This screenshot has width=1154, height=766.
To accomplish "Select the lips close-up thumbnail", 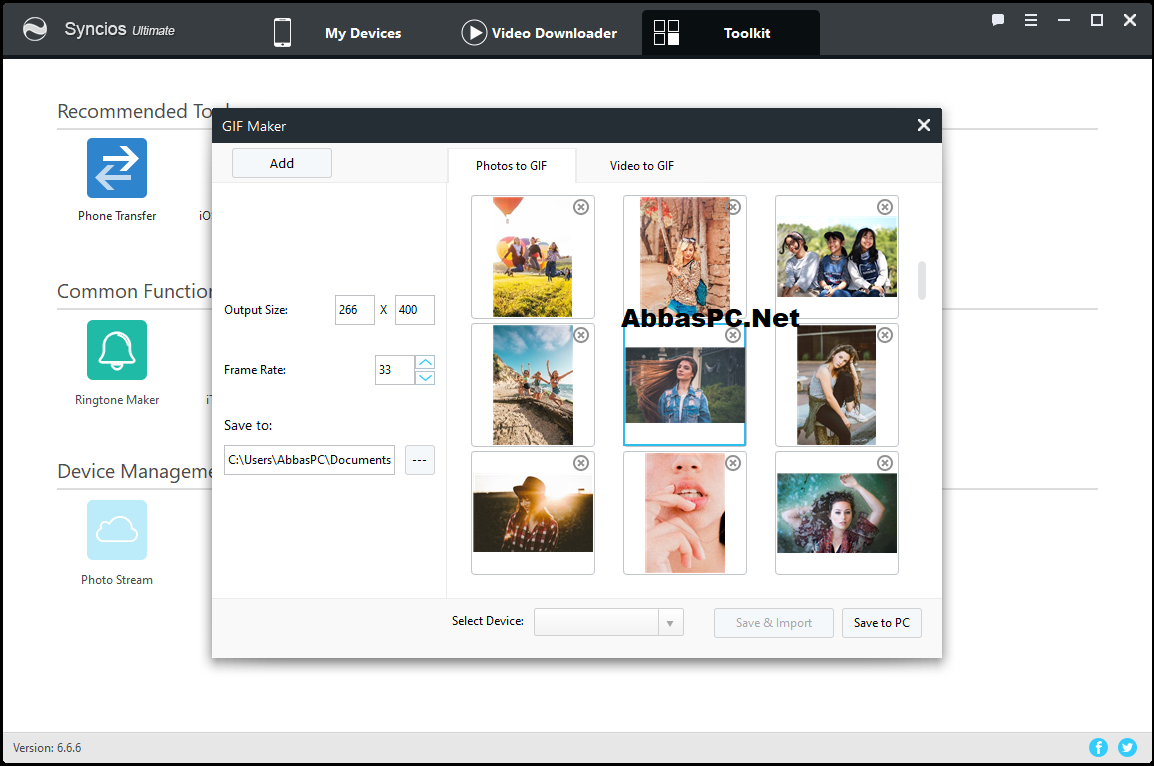I will pos(684,513).
